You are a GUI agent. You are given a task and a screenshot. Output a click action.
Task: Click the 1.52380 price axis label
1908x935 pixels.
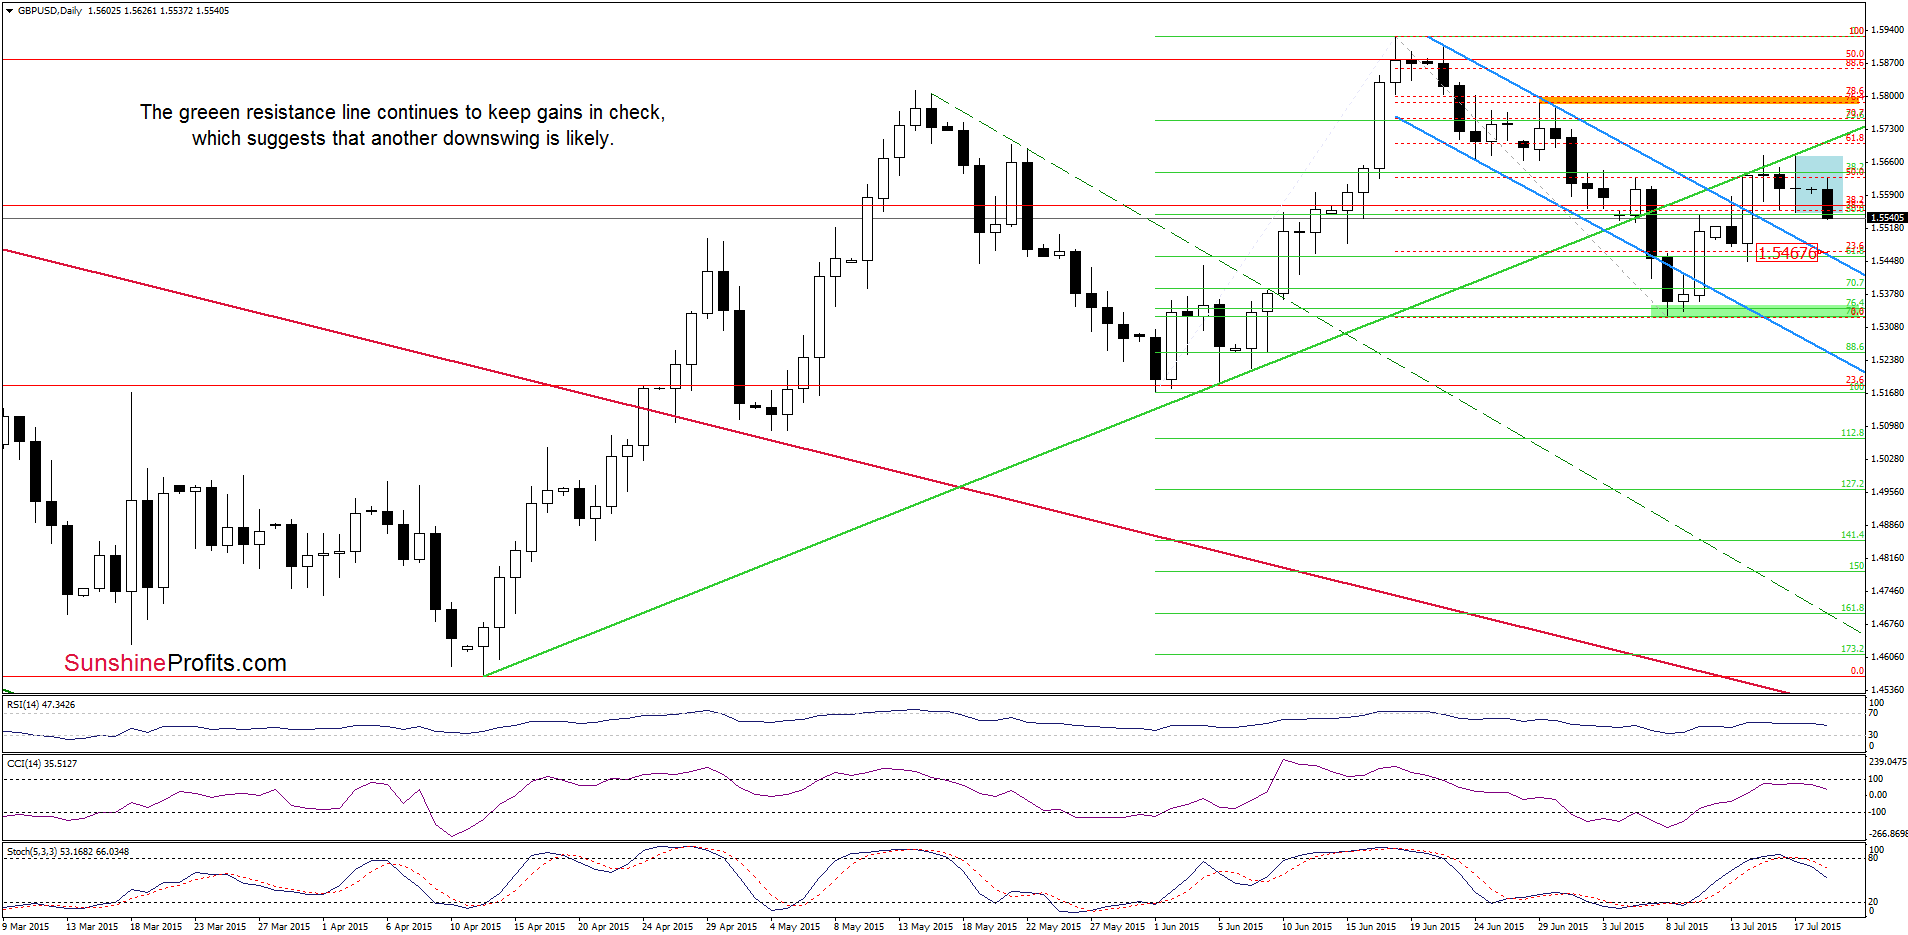click(1887, 360)
